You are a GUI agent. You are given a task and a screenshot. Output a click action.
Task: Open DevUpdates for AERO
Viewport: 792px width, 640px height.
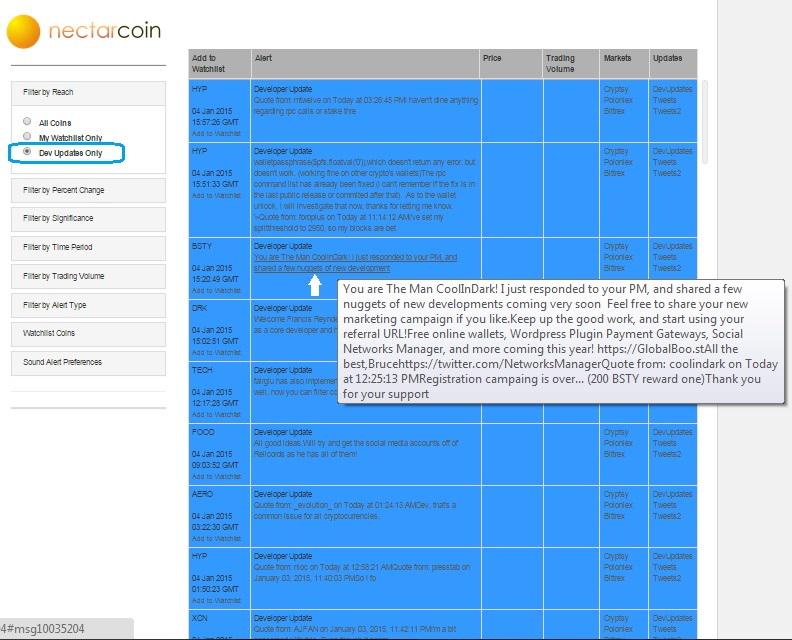(672, 495)
